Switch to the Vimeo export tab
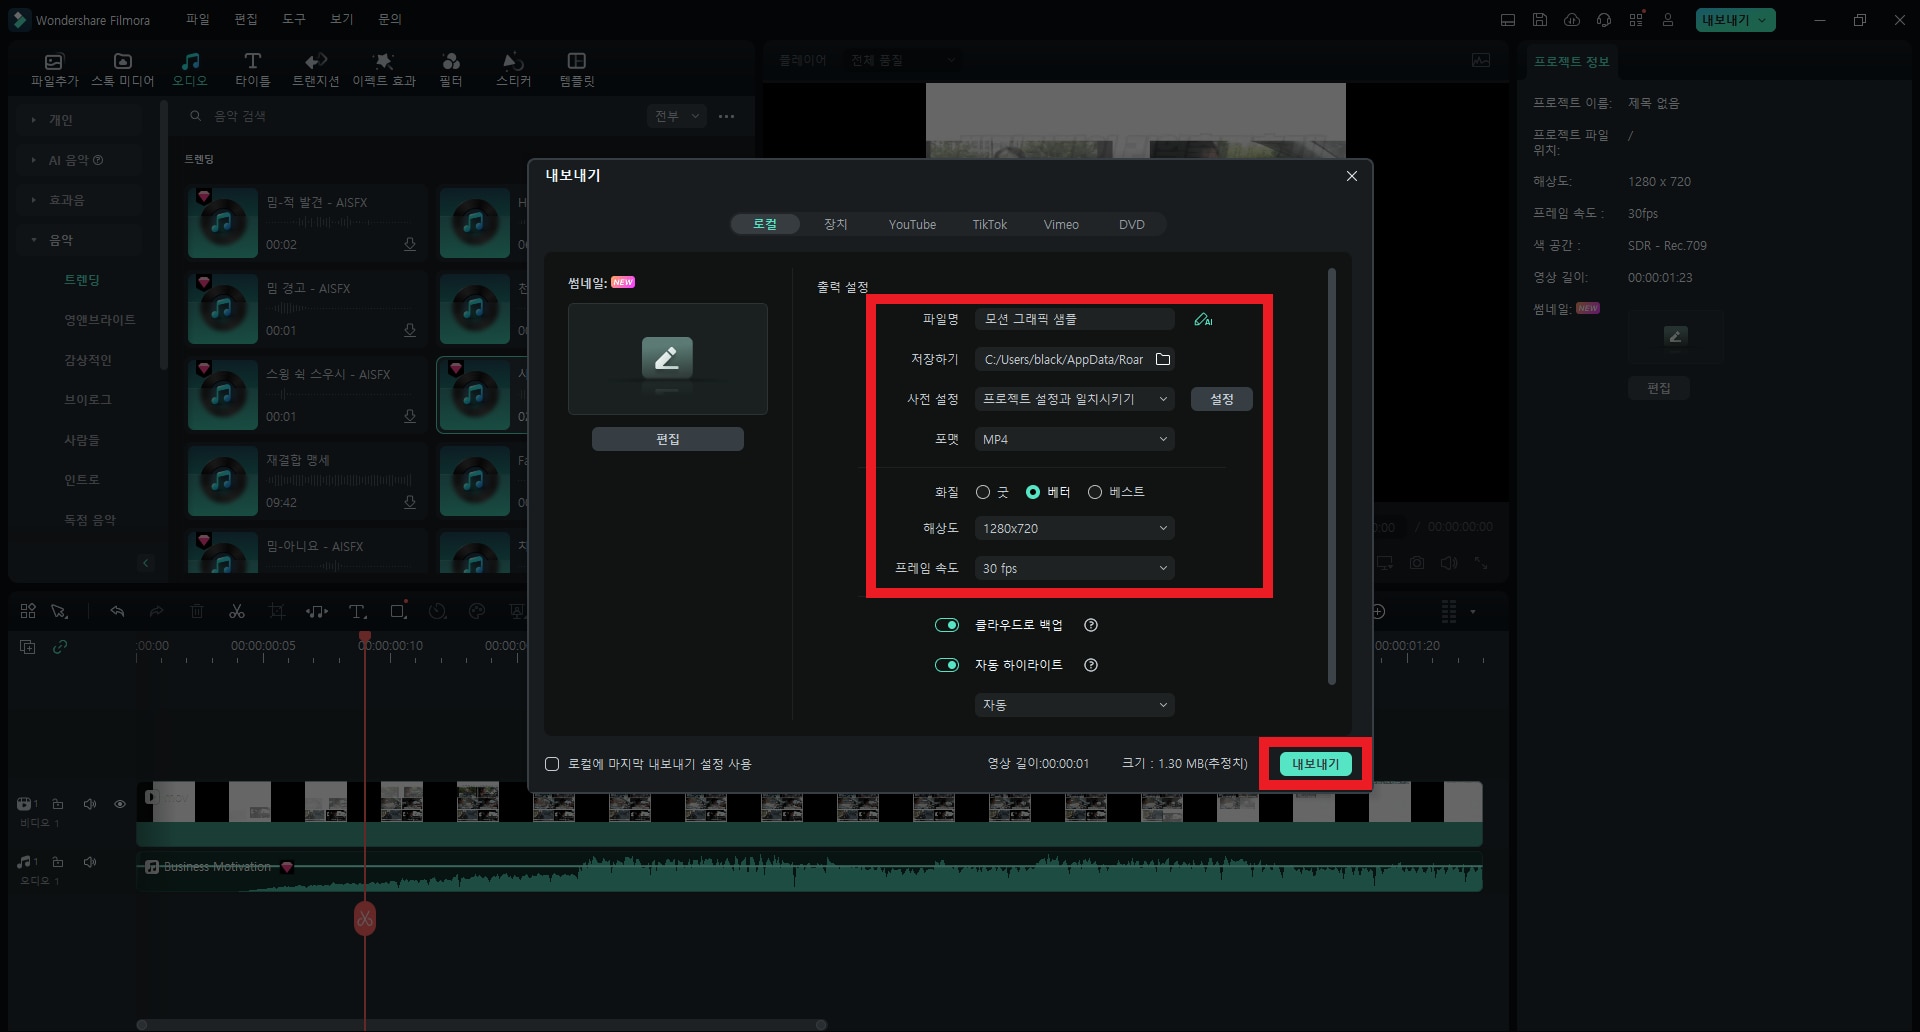The image size is (1920, 1032). point(1061,224)
